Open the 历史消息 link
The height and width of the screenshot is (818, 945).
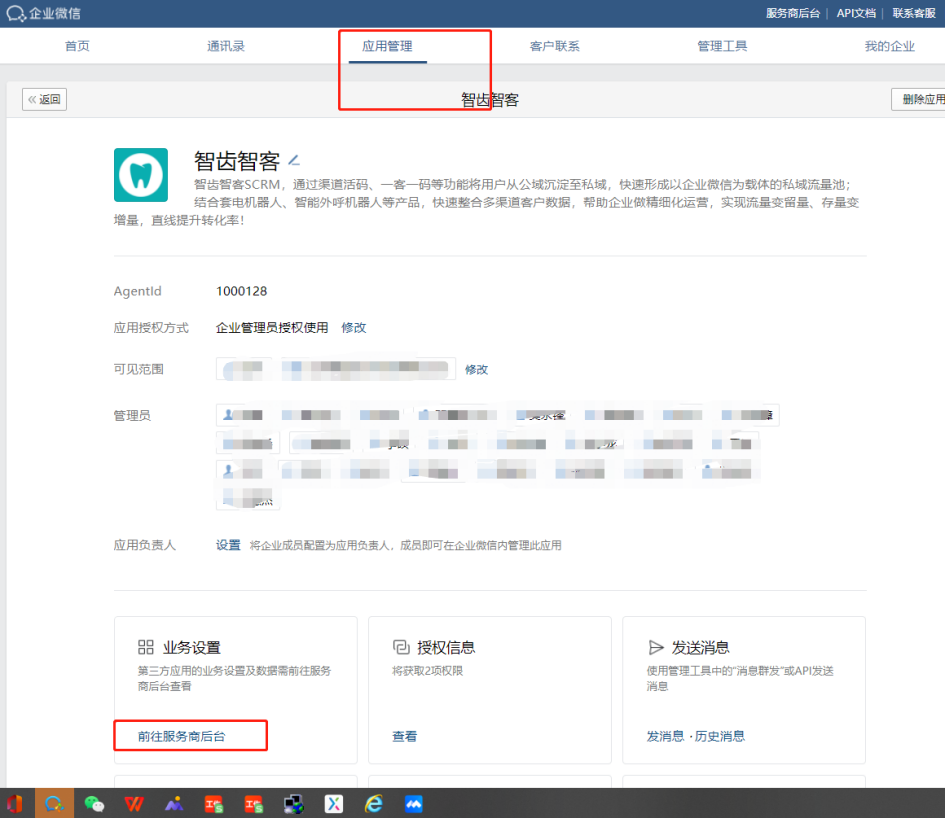pyautogui.click(x=720, y=736)
